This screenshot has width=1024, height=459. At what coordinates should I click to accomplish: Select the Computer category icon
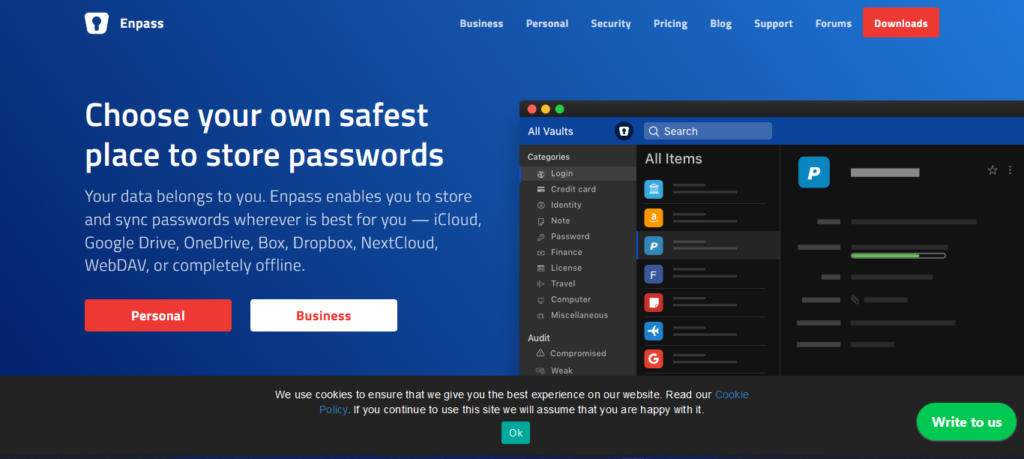click(x=540, y=300)
